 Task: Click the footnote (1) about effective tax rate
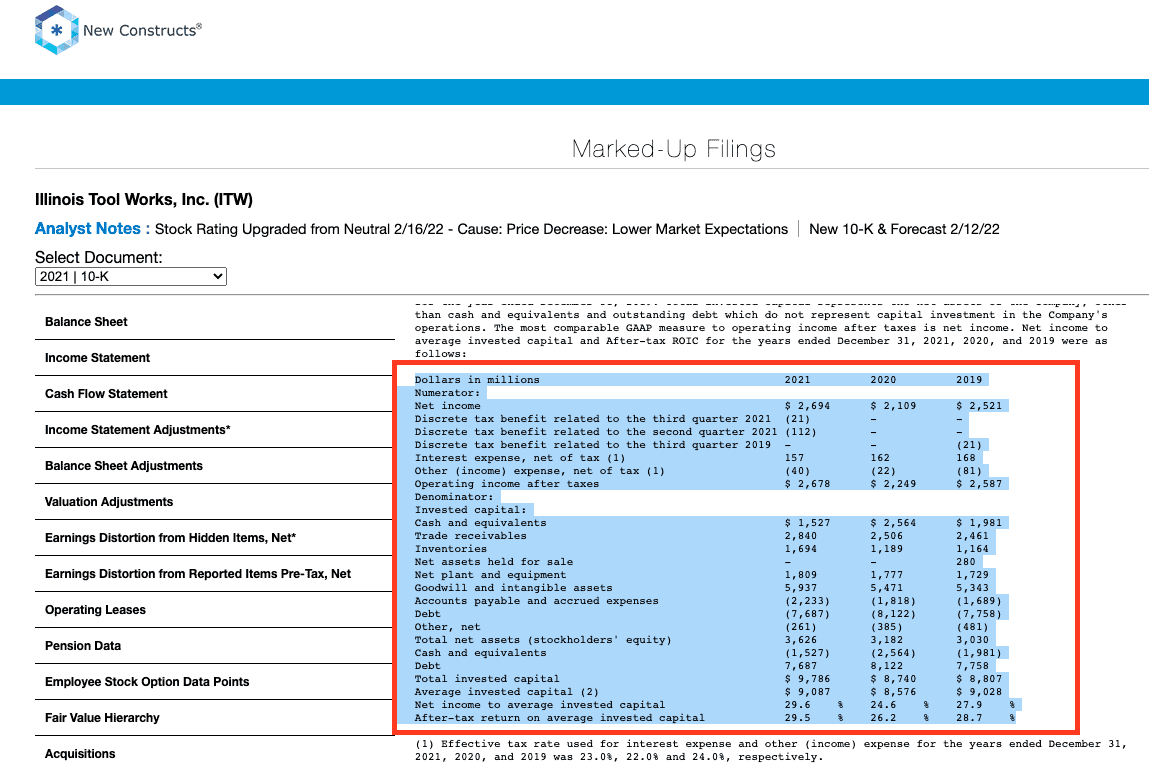(x=770, y=751)
